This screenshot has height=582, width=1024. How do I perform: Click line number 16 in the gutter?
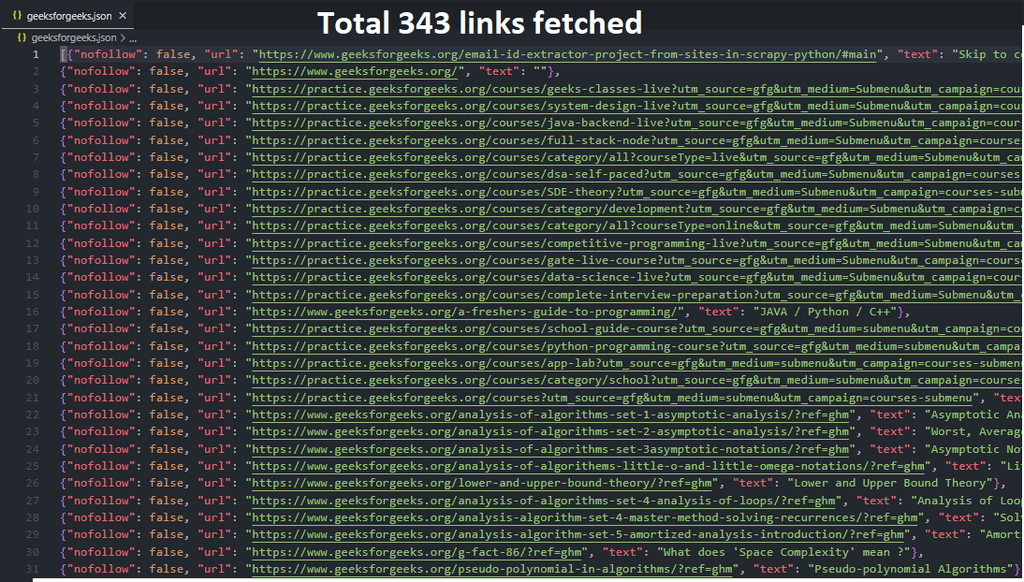33,312
